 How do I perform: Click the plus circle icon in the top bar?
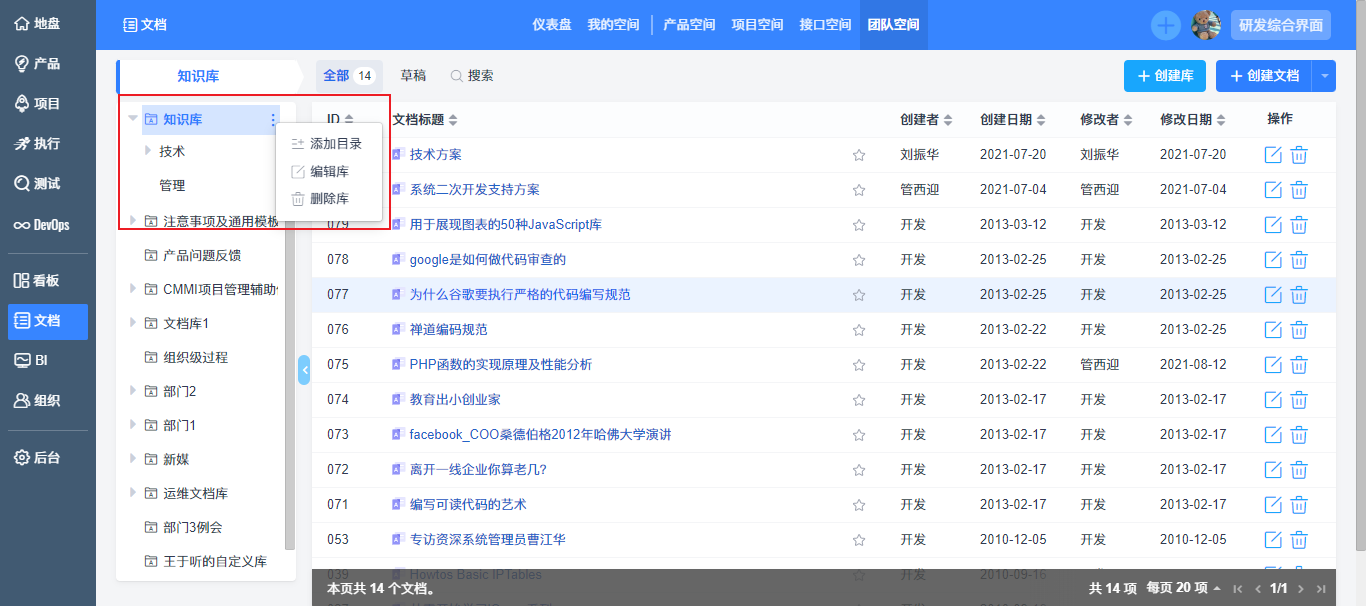[1165, 25]
